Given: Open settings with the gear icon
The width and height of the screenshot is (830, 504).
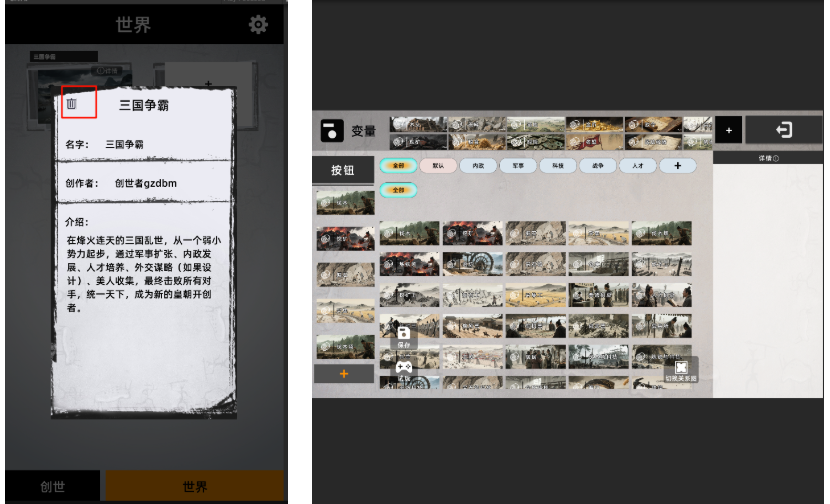Looking at the screenshot, I should tap(258, 25).
